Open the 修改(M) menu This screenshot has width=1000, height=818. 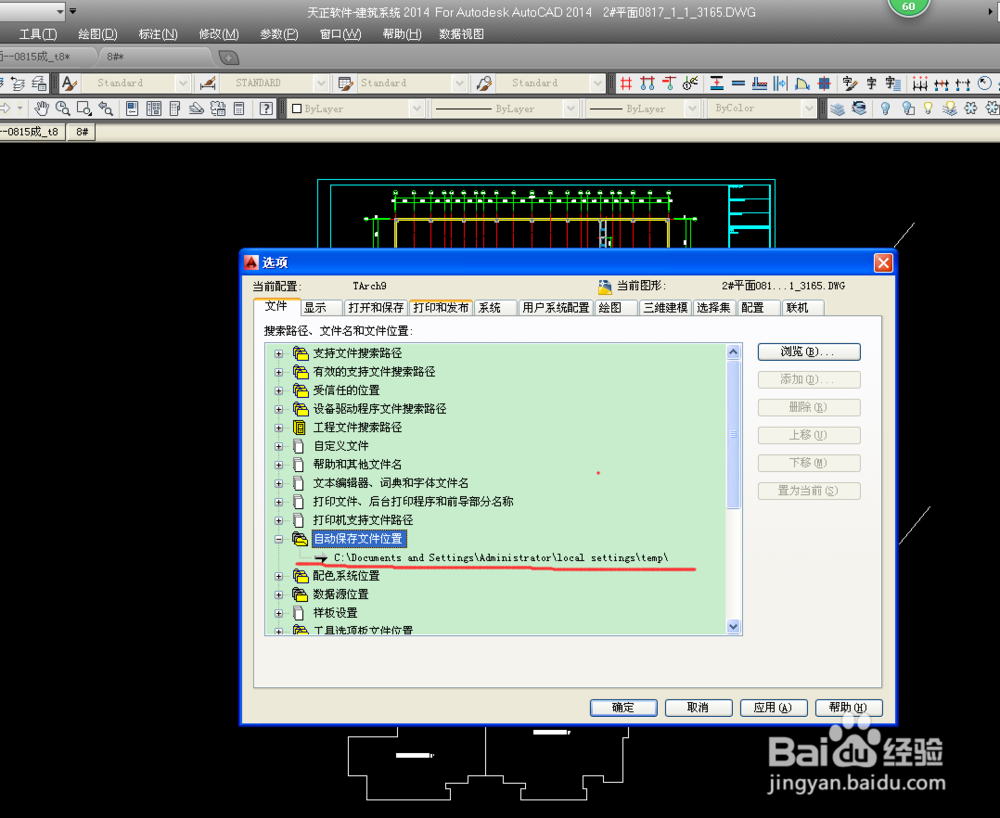[x=219, y=34]
